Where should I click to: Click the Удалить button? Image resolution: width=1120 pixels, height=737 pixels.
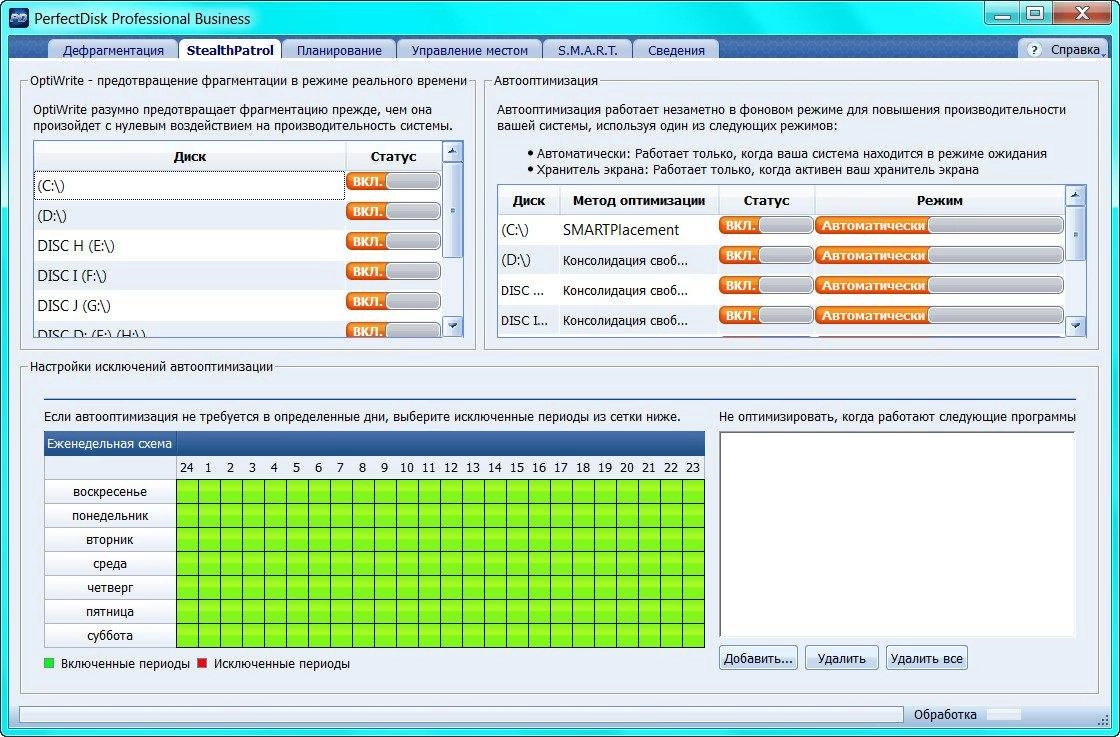click(841, 658)
